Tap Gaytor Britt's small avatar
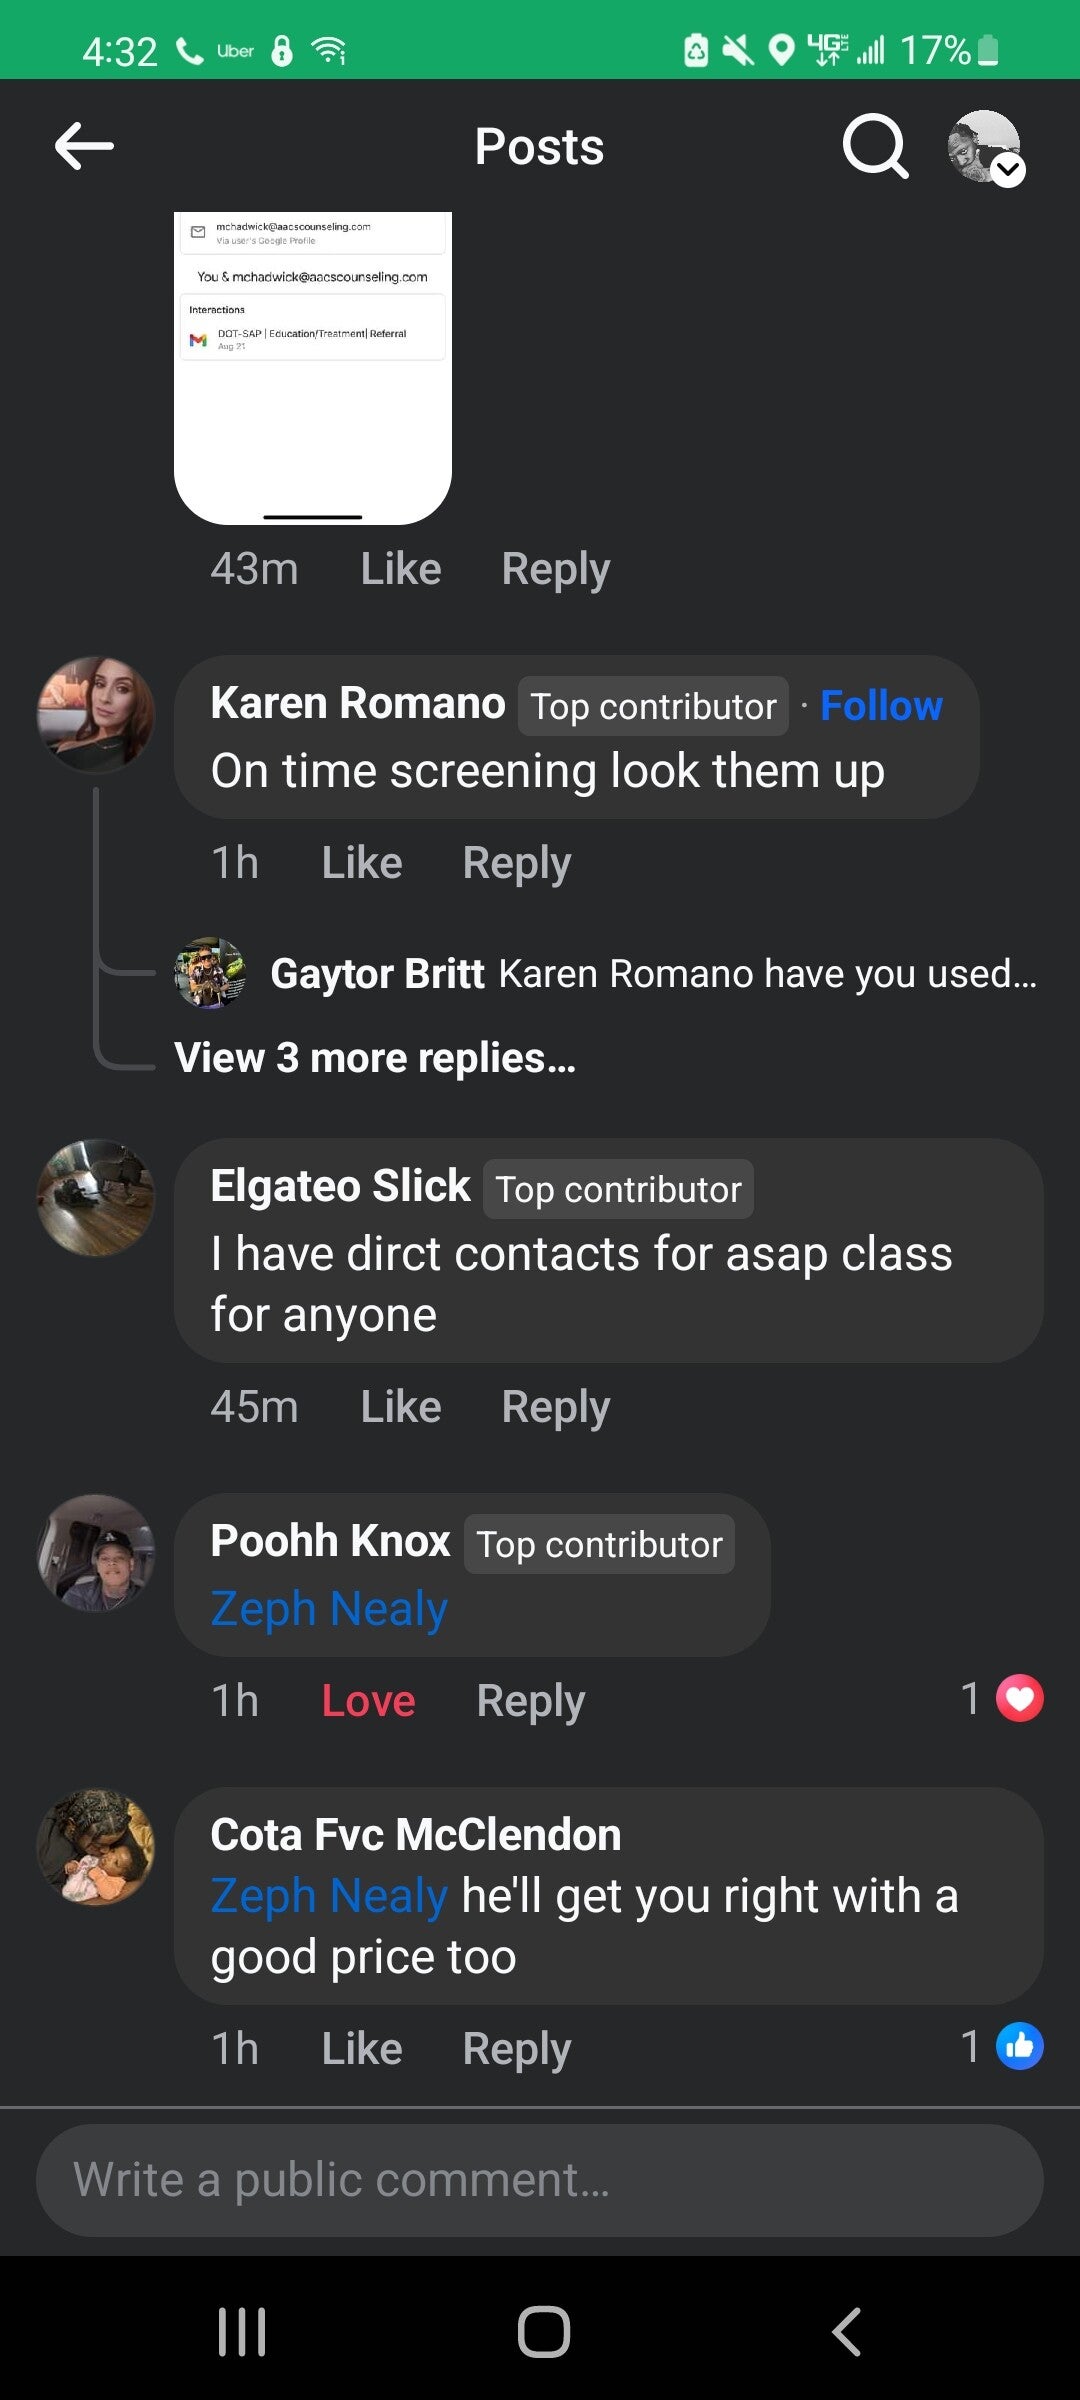 coord(210,973)
